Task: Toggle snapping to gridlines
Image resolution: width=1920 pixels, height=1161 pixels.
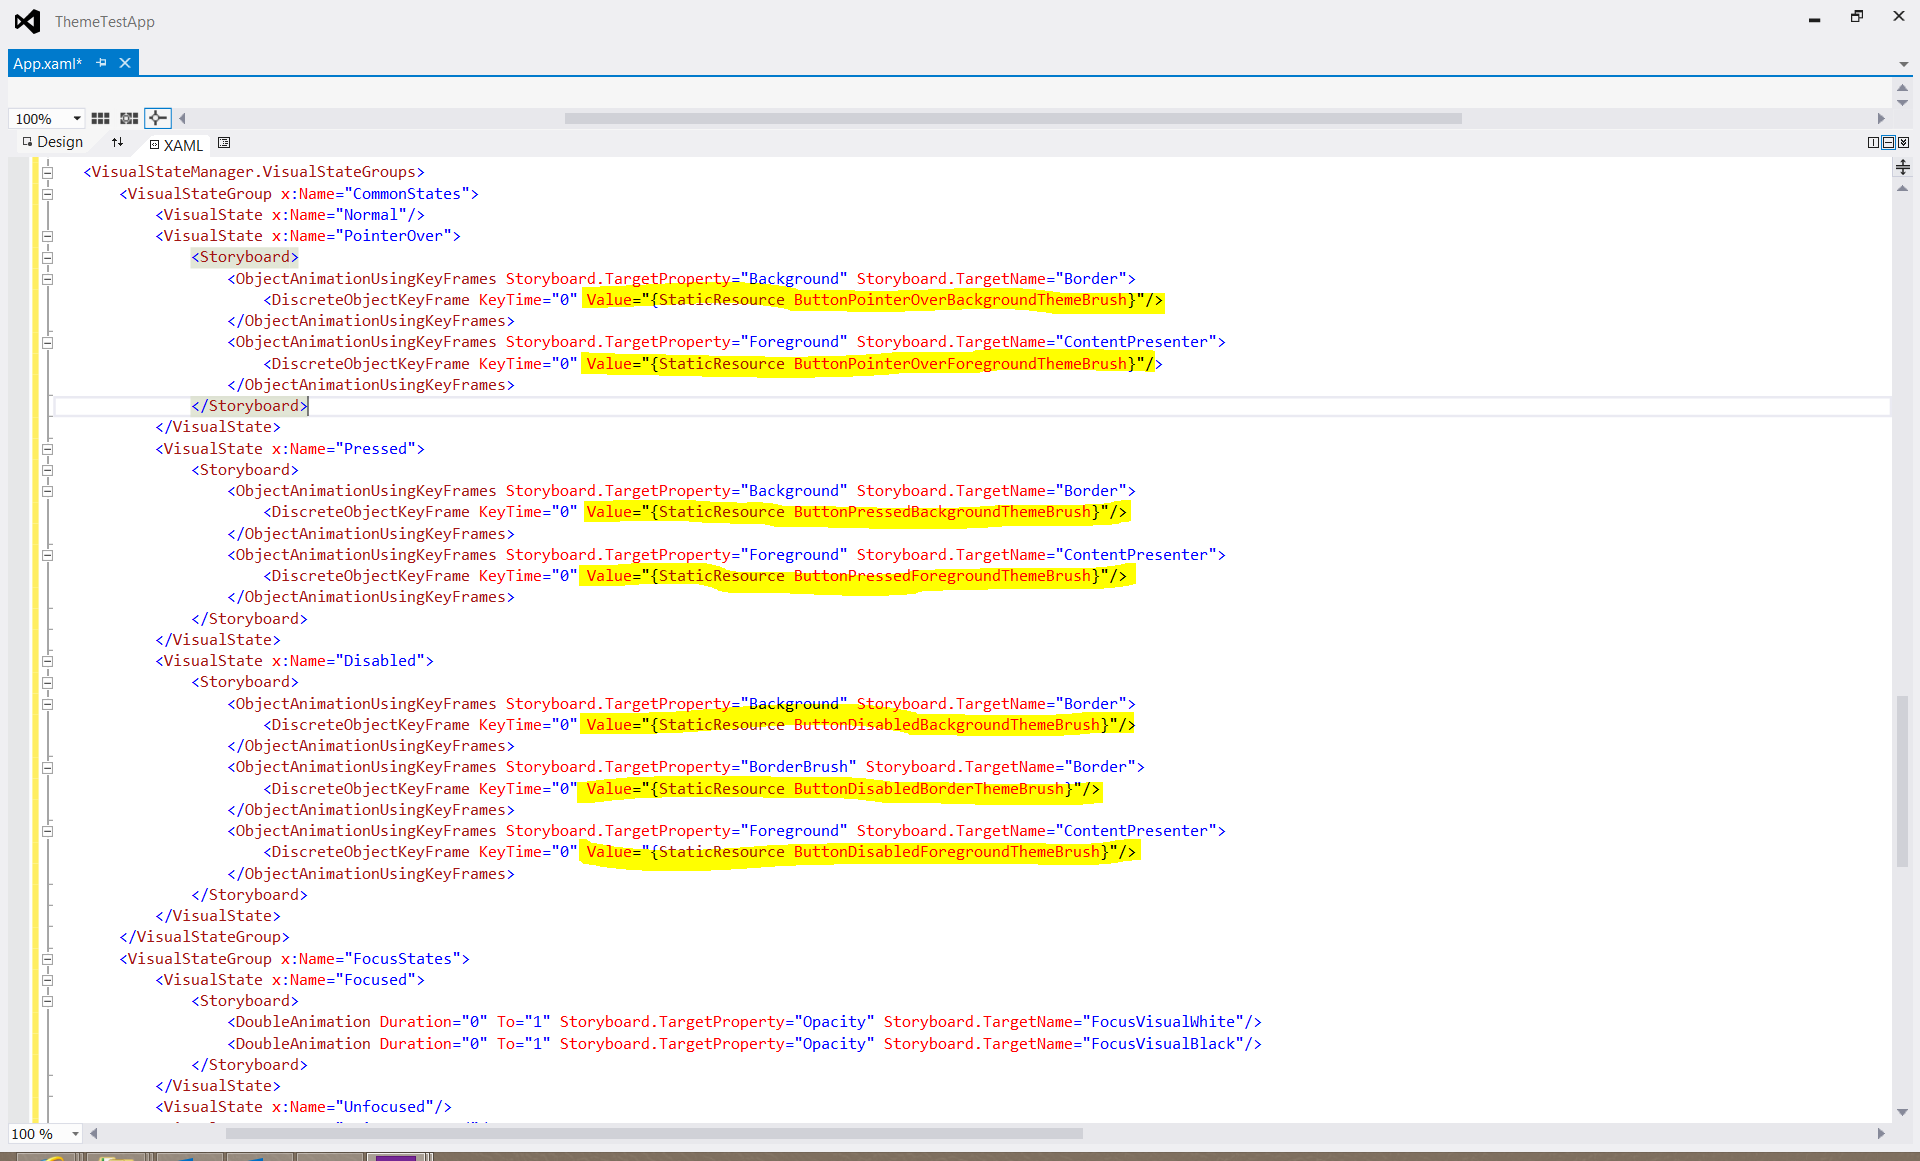Action: click(129, 118)
